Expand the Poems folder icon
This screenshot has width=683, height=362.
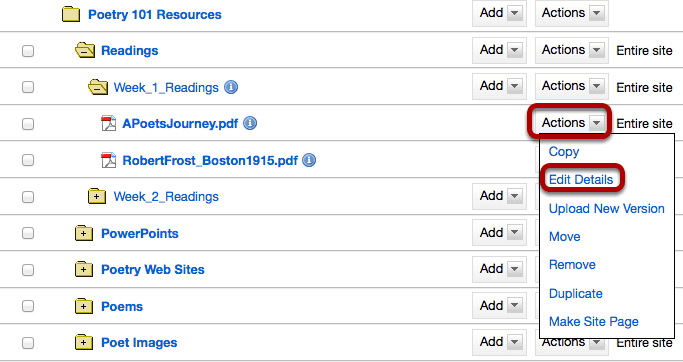[x=84, y=306]
